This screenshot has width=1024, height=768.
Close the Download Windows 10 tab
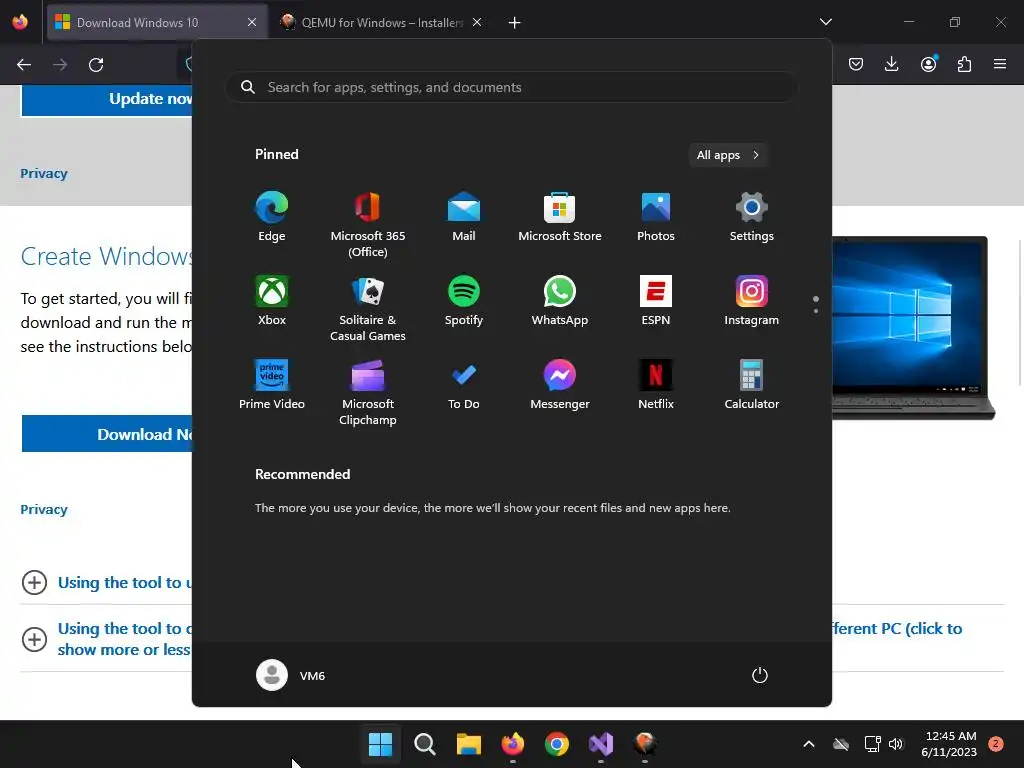pyautogui.click(x=251, y=22)
